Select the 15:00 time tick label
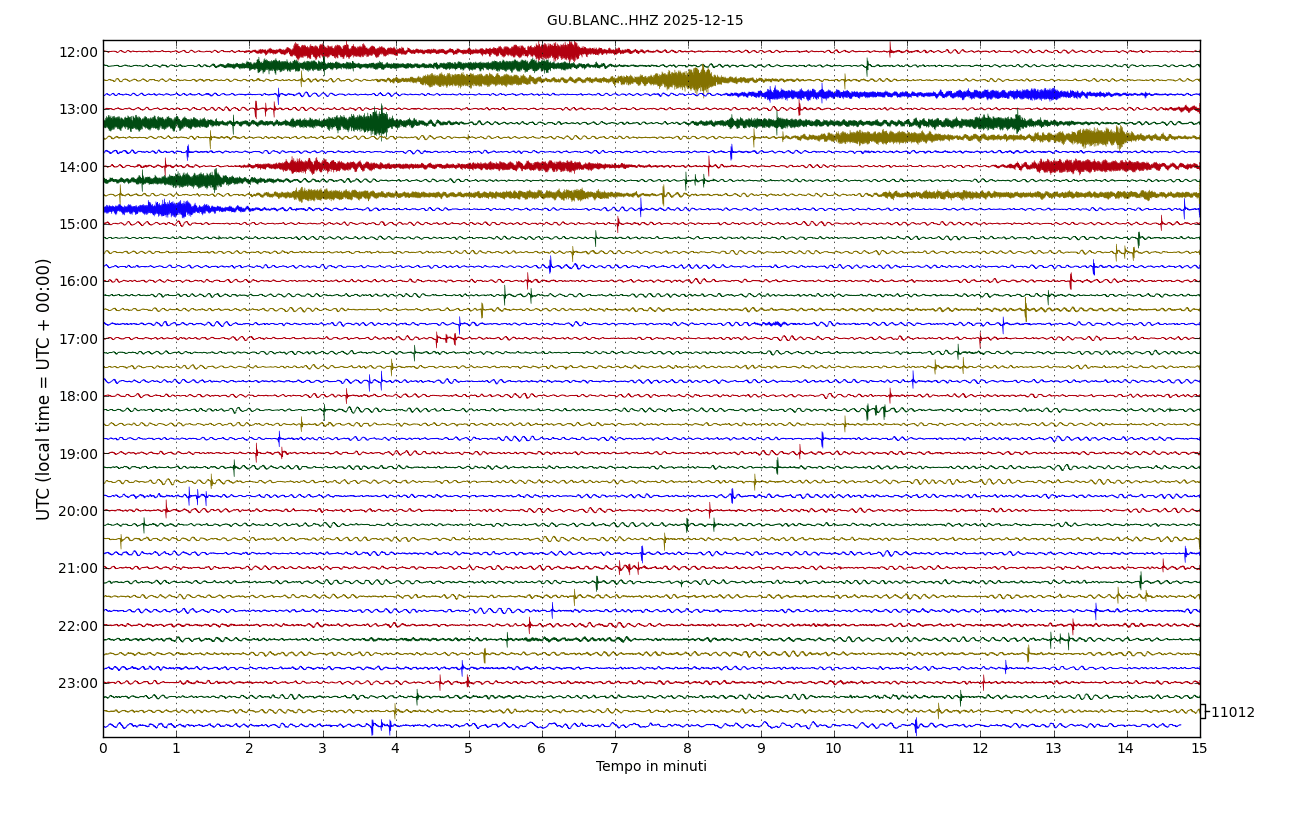1290x819 pixels. [78, 224]
